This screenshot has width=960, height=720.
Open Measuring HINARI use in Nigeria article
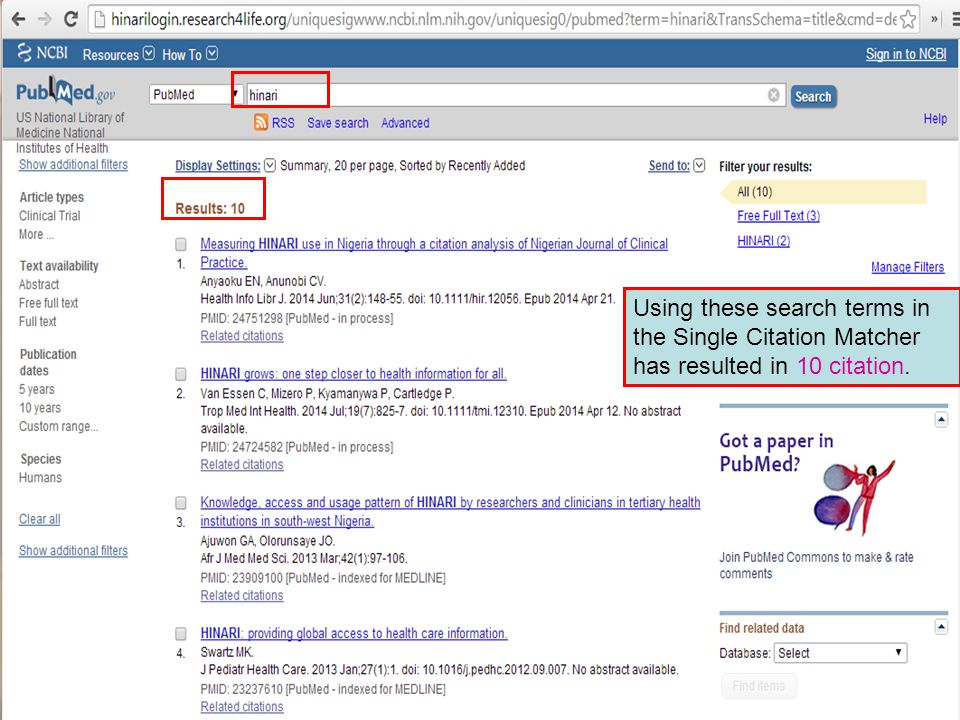434,253
